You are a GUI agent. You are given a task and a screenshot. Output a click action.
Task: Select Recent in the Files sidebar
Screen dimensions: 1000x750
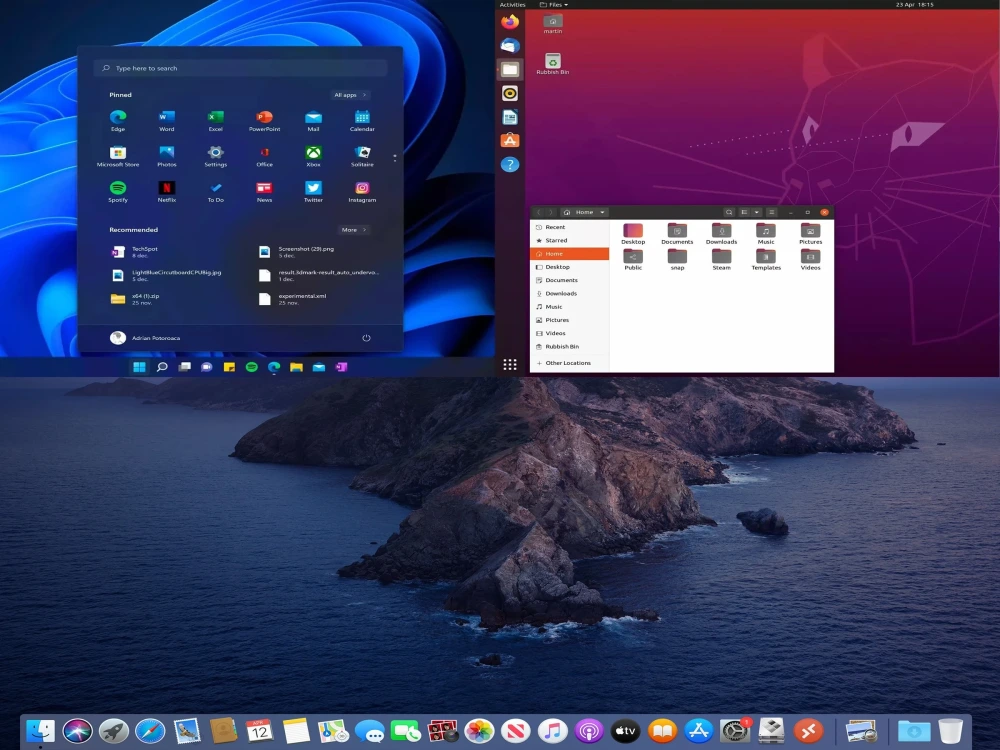coord(570,227)
